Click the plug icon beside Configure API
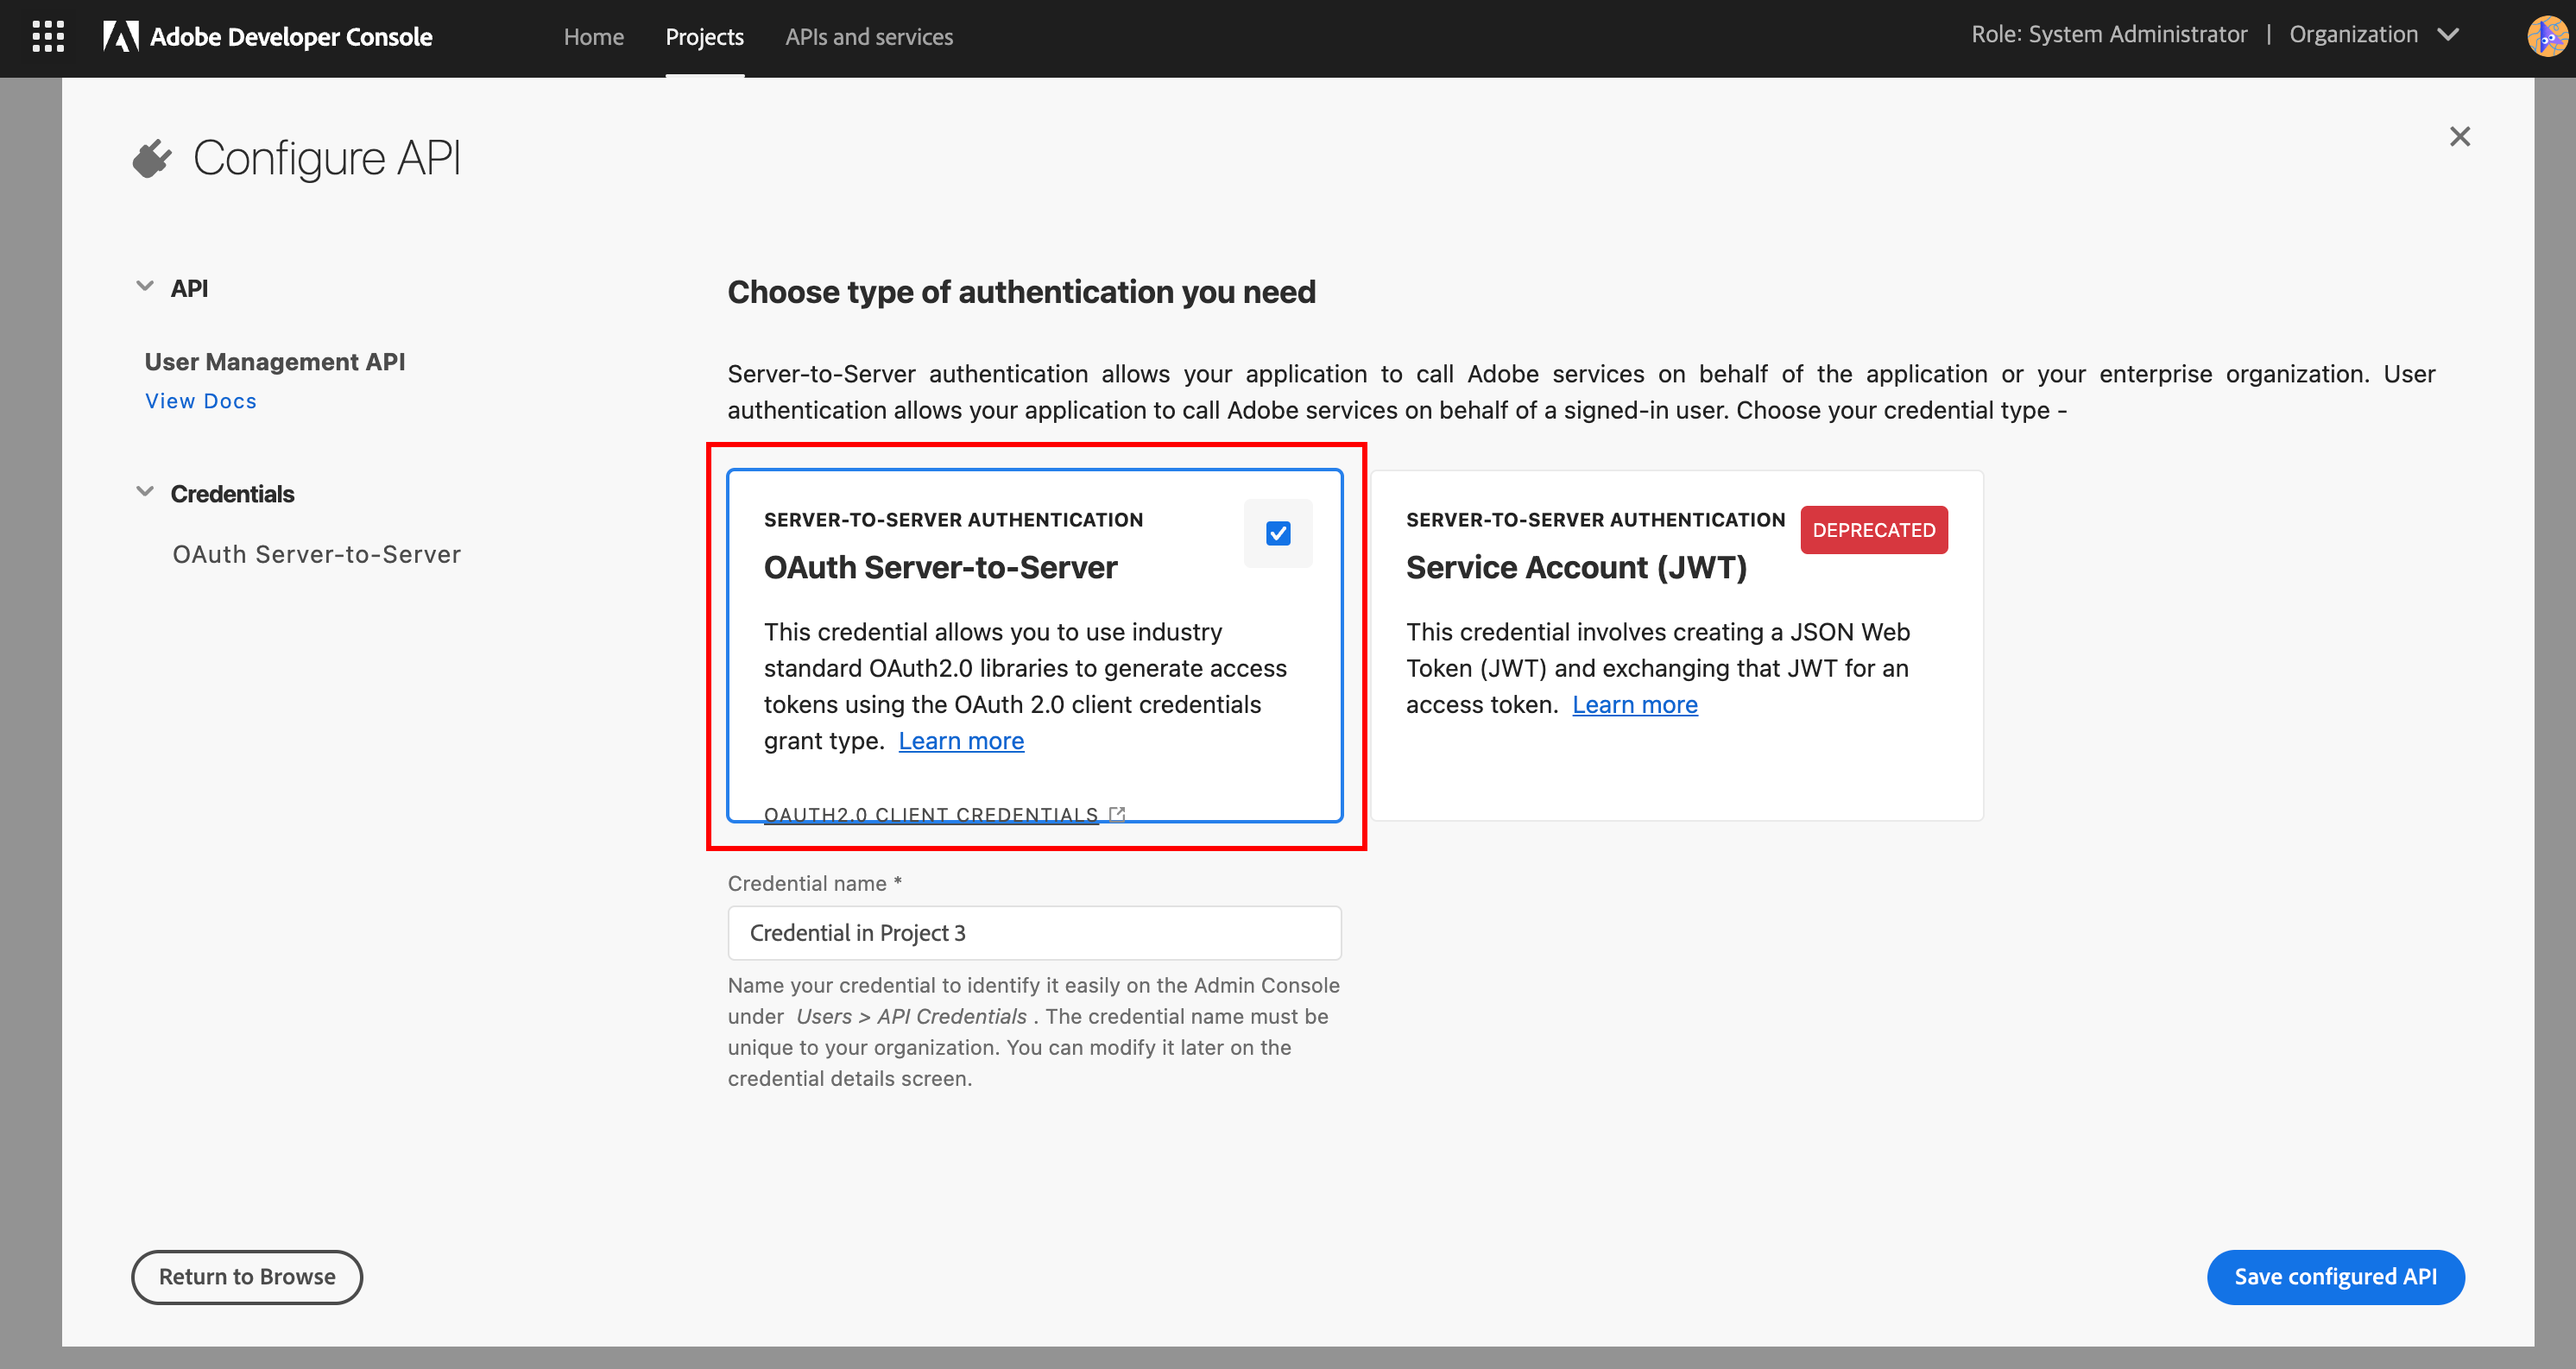The height and width of the screenshot is (1369, 2576). point(150,157)
